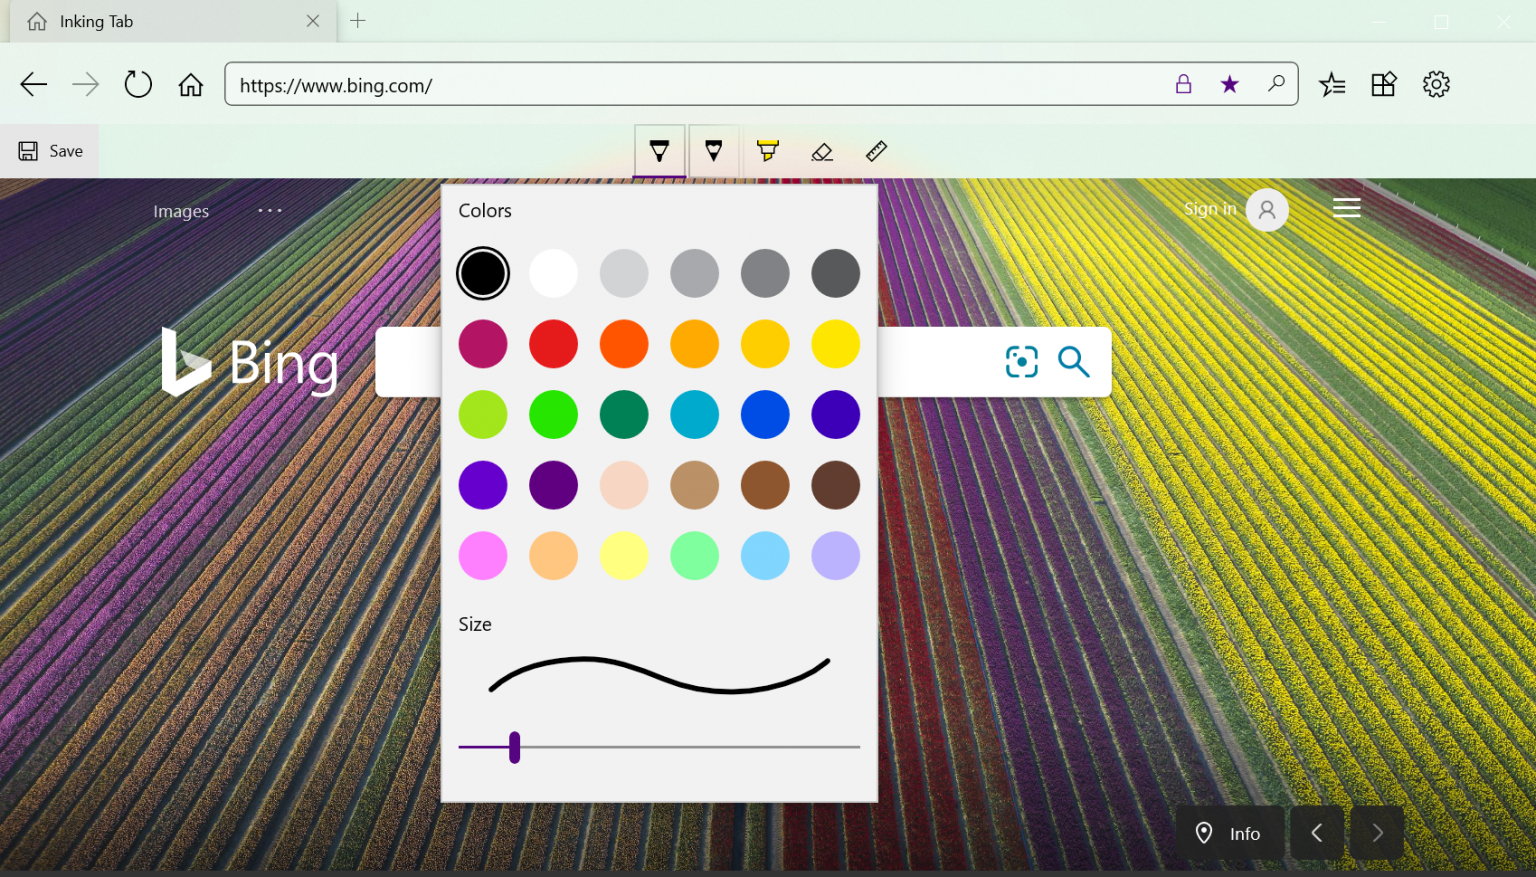Click the favorites star in address bar

coord(1229,85)
